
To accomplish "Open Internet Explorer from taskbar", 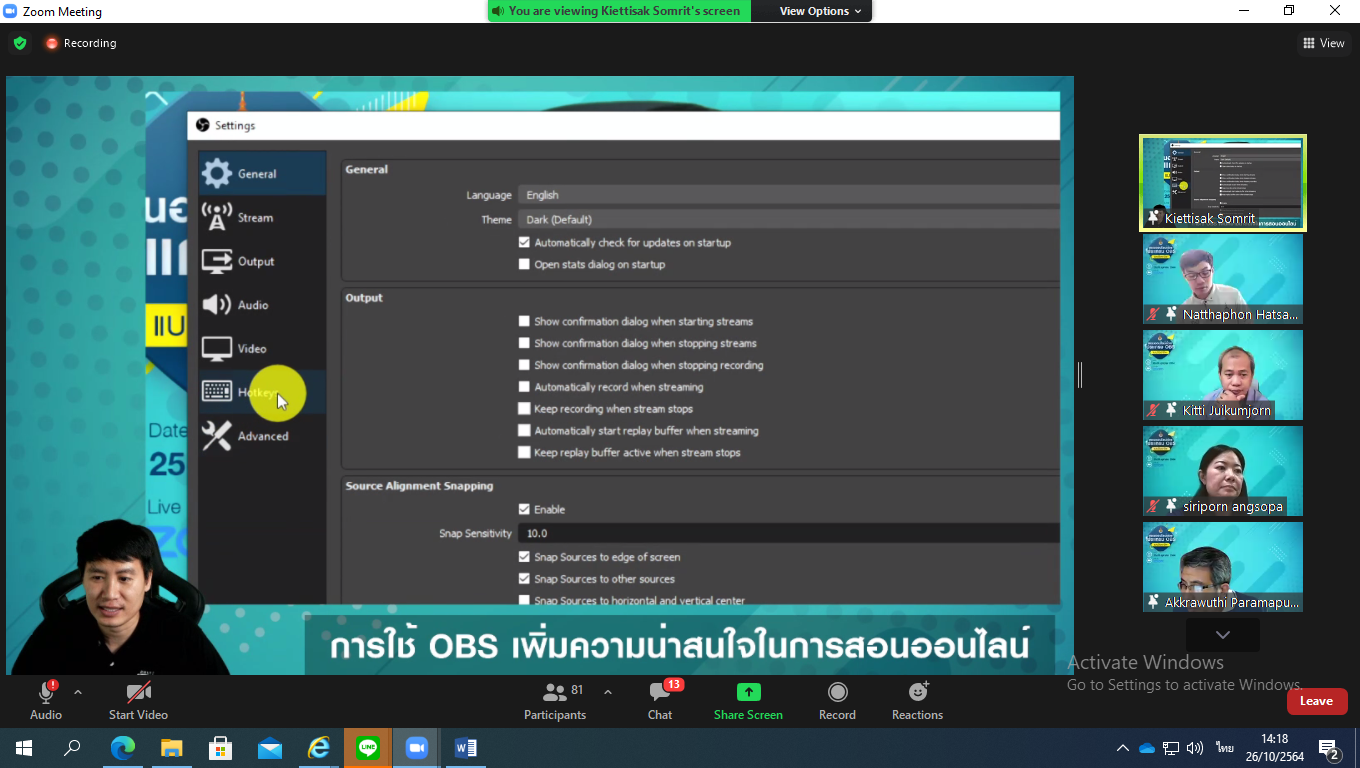I will tap(318, 748).
